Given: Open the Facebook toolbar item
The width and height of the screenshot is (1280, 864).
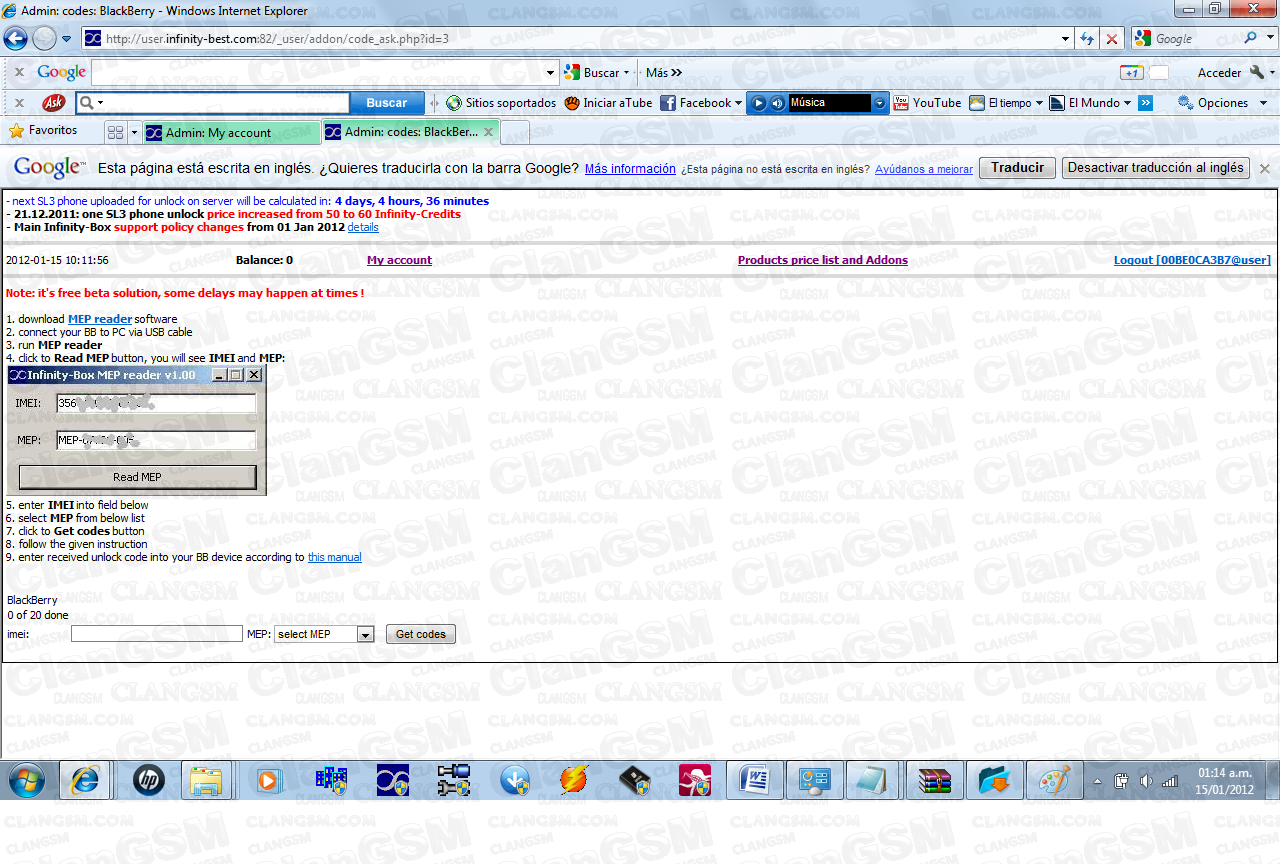Looking at the screenshot, I should (702, 103).
